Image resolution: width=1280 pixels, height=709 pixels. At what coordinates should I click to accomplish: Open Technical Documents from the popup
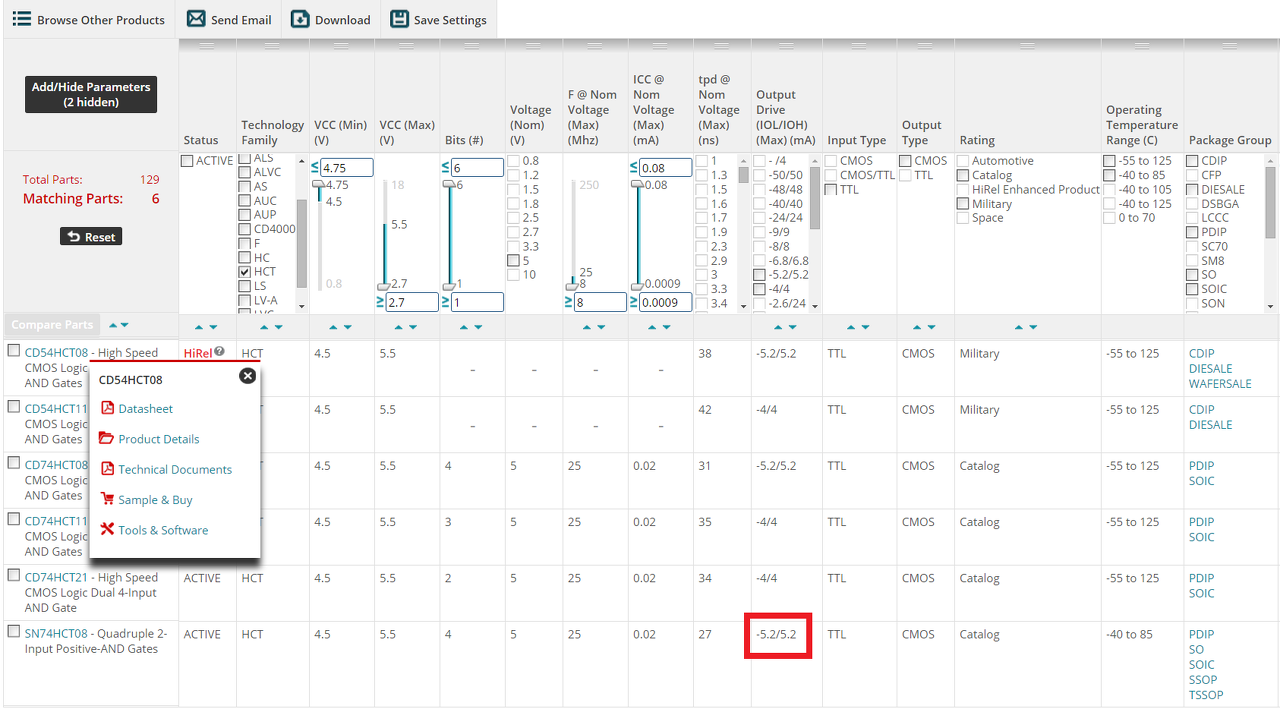click(175, 470)
